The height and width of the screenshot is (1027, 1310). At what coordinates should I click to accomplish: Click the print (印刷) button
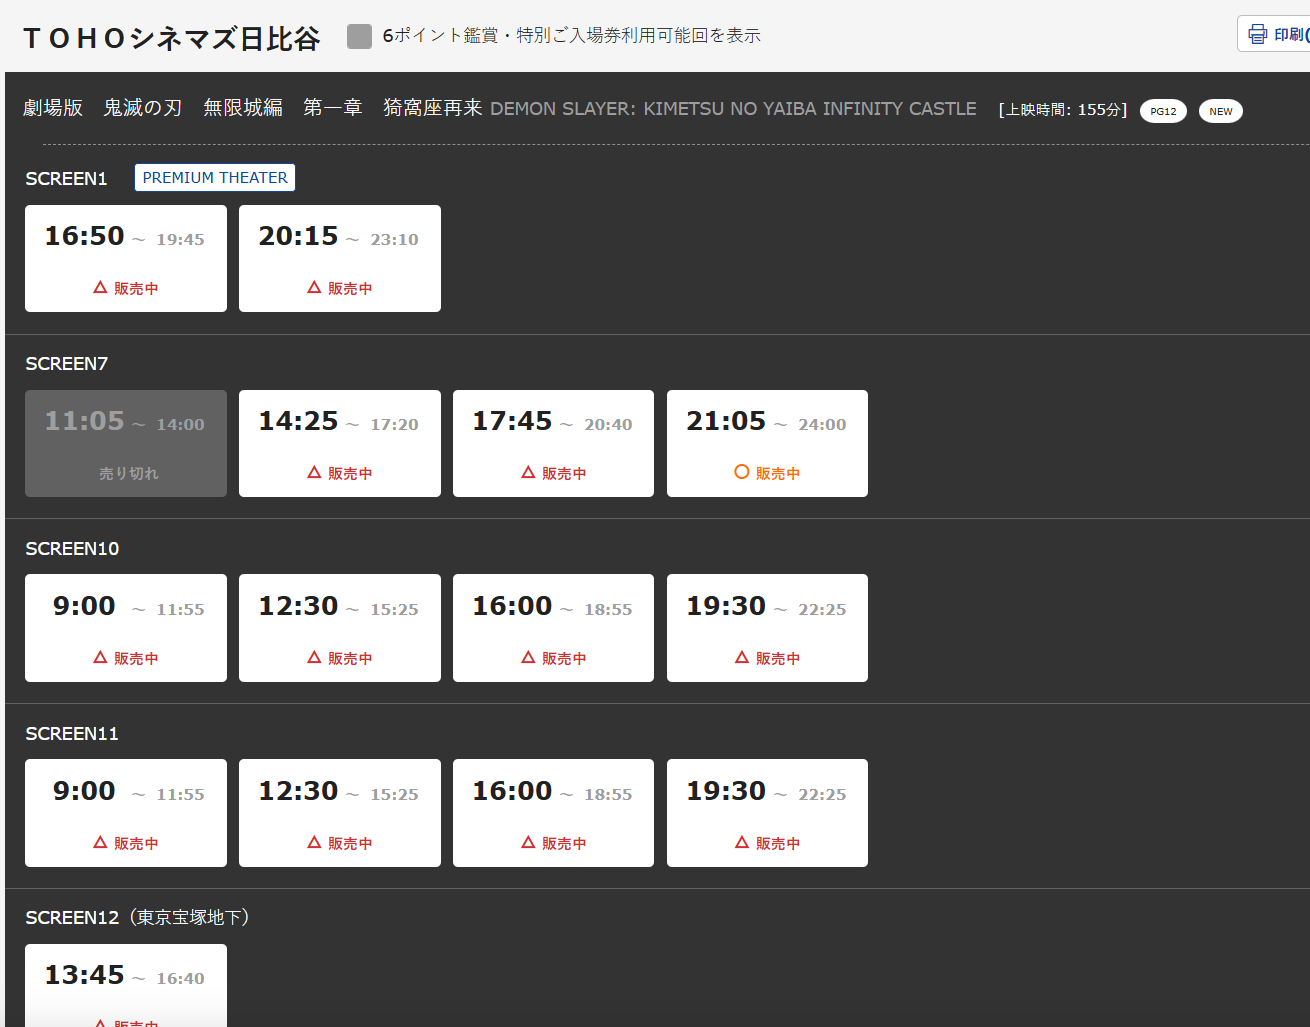tap(1275, 34)
